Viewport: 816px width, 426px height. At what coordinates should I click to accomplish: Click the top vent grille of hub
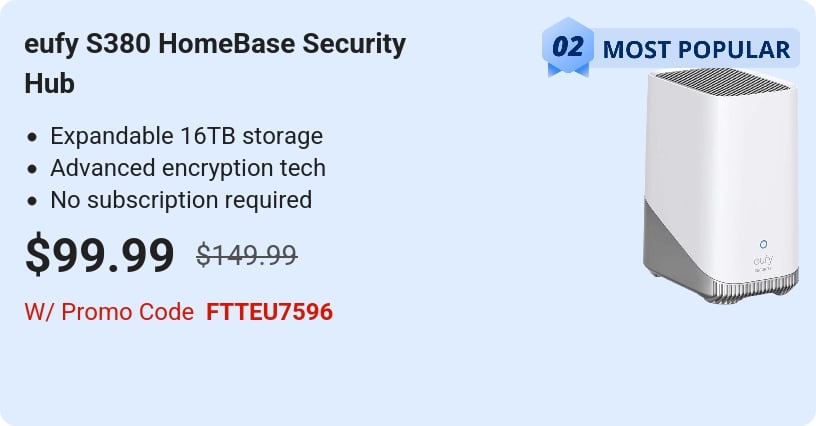[723, 82]
